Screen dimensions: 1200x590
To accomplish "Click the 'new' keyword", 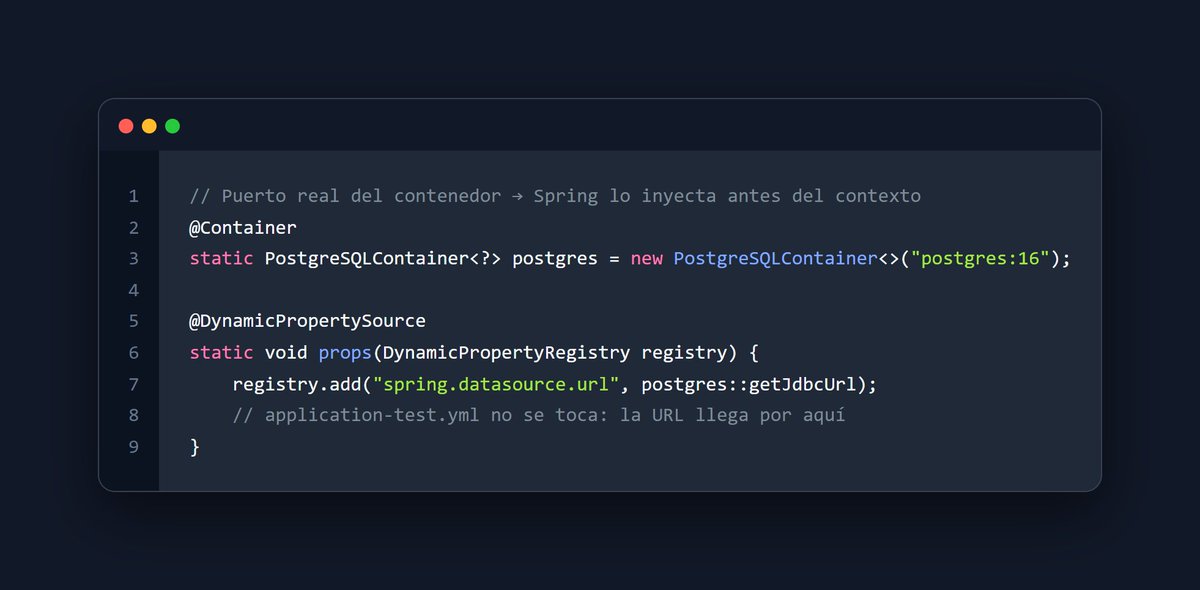I will click(x=646, y=259).
